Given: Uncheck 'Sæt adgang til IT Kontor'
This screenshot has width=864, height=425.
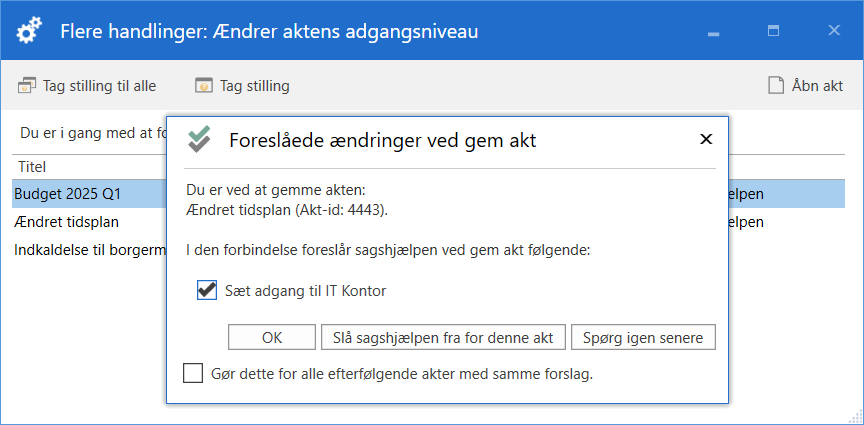Looking at the screenshot, I should coord(207,291).
